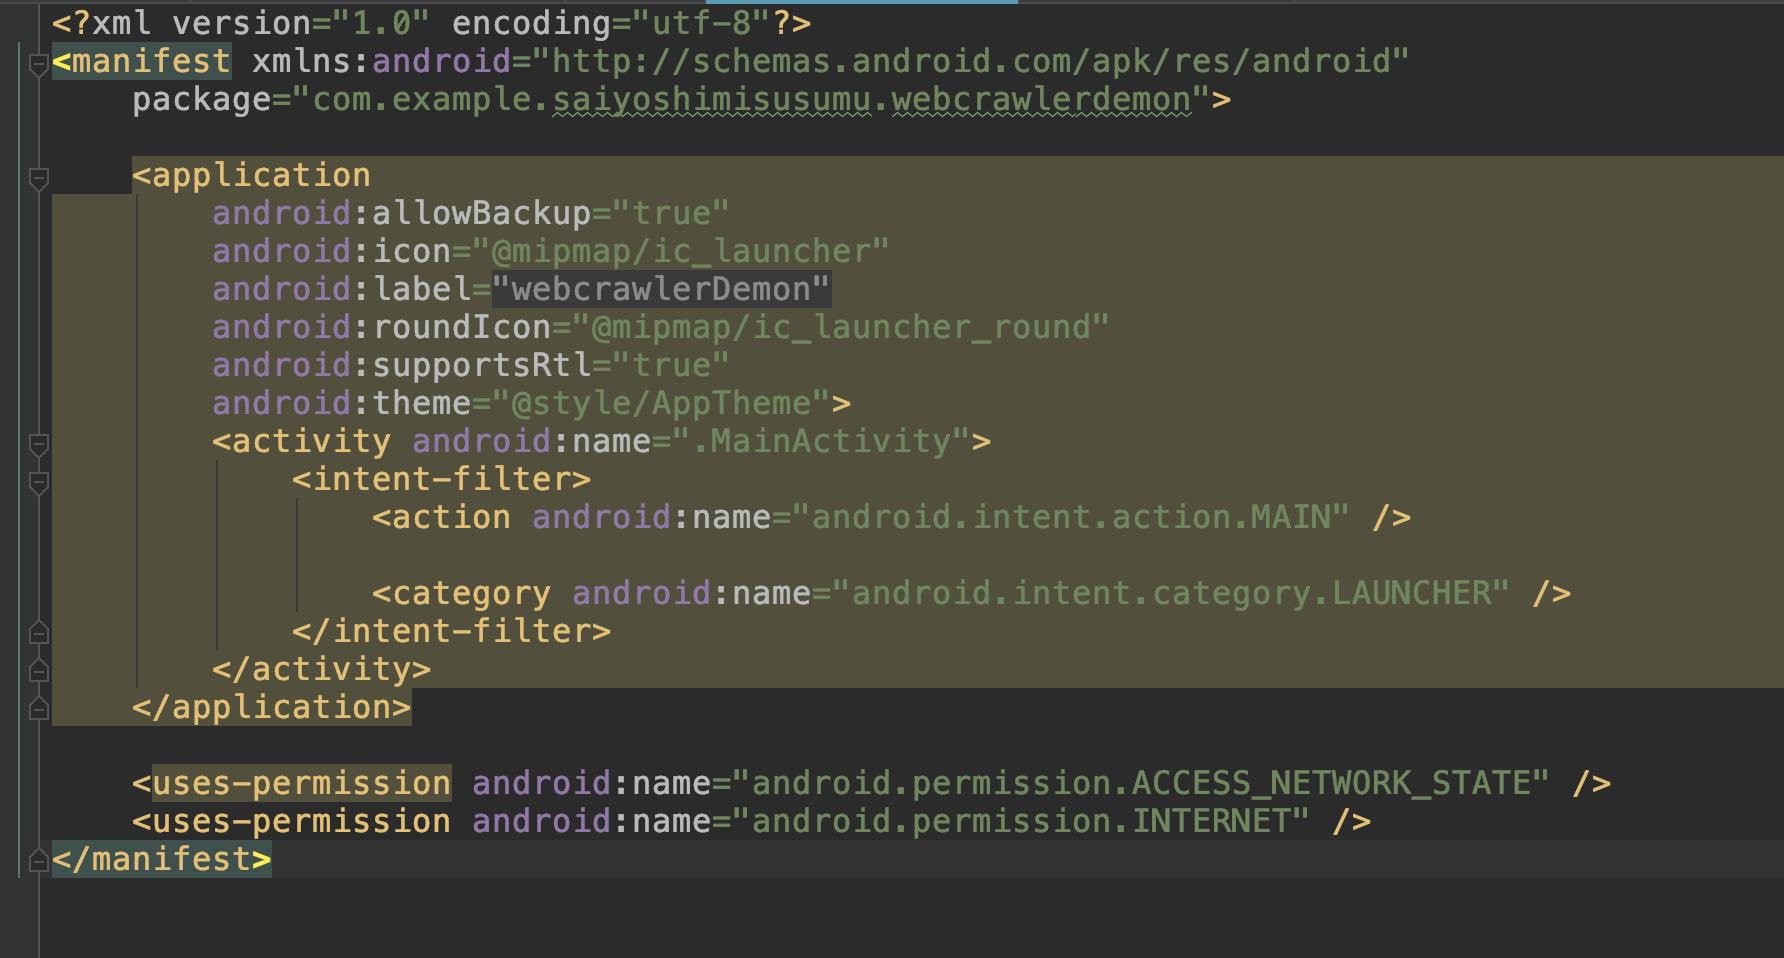This screenshot has height=958, width=1784.
Task: Click the xmlns:android attribute name
Action: [381, 61]
